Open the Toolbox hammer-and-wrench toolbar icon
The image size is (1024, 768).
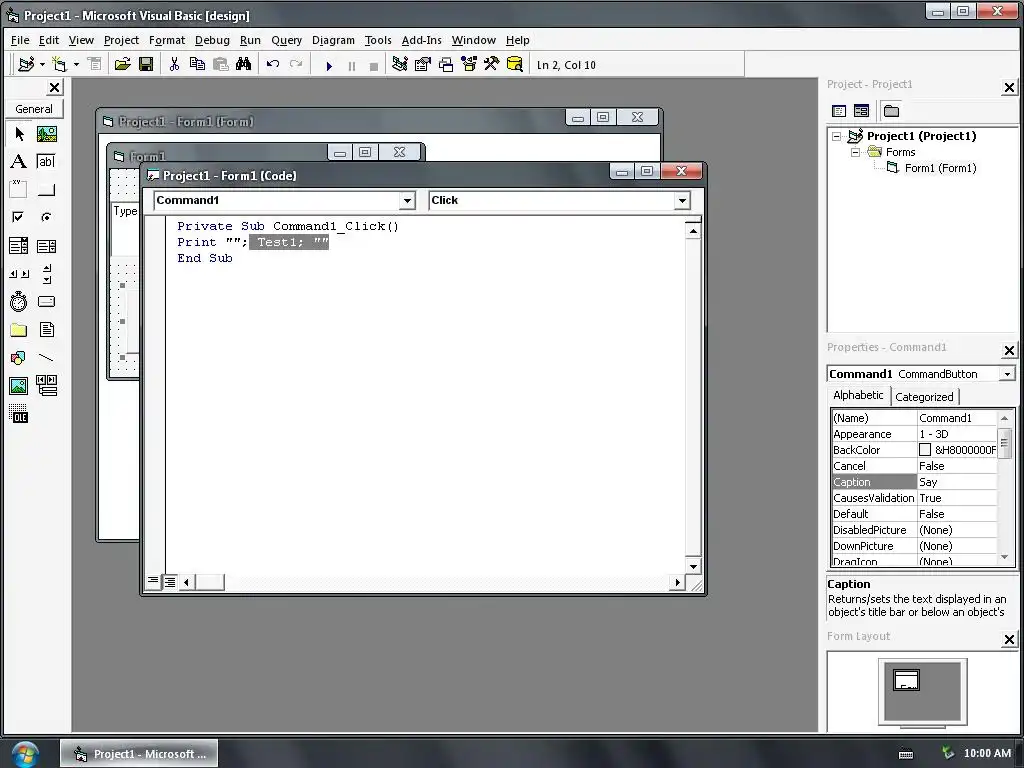491,64
